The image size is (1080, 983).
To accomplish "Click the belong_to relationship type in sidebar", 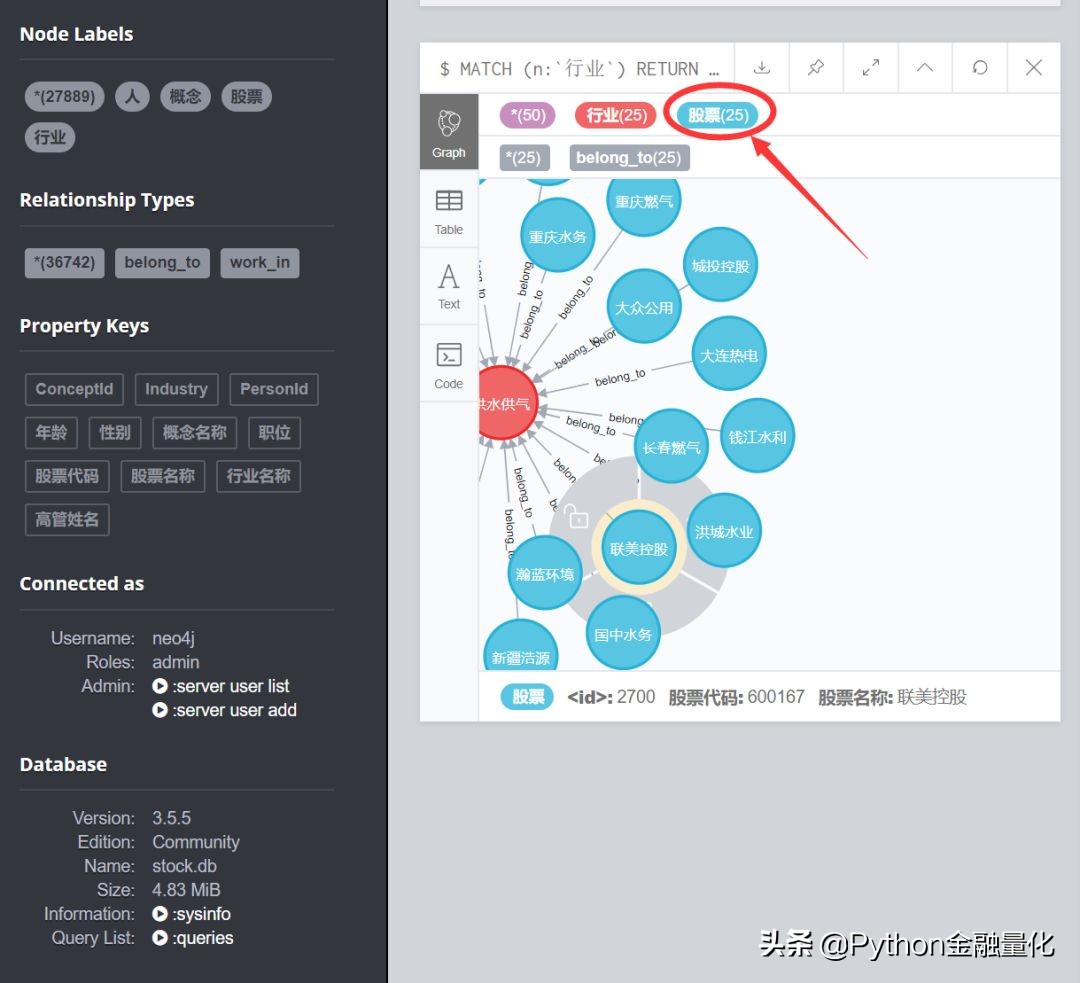I will click(162, 262).
